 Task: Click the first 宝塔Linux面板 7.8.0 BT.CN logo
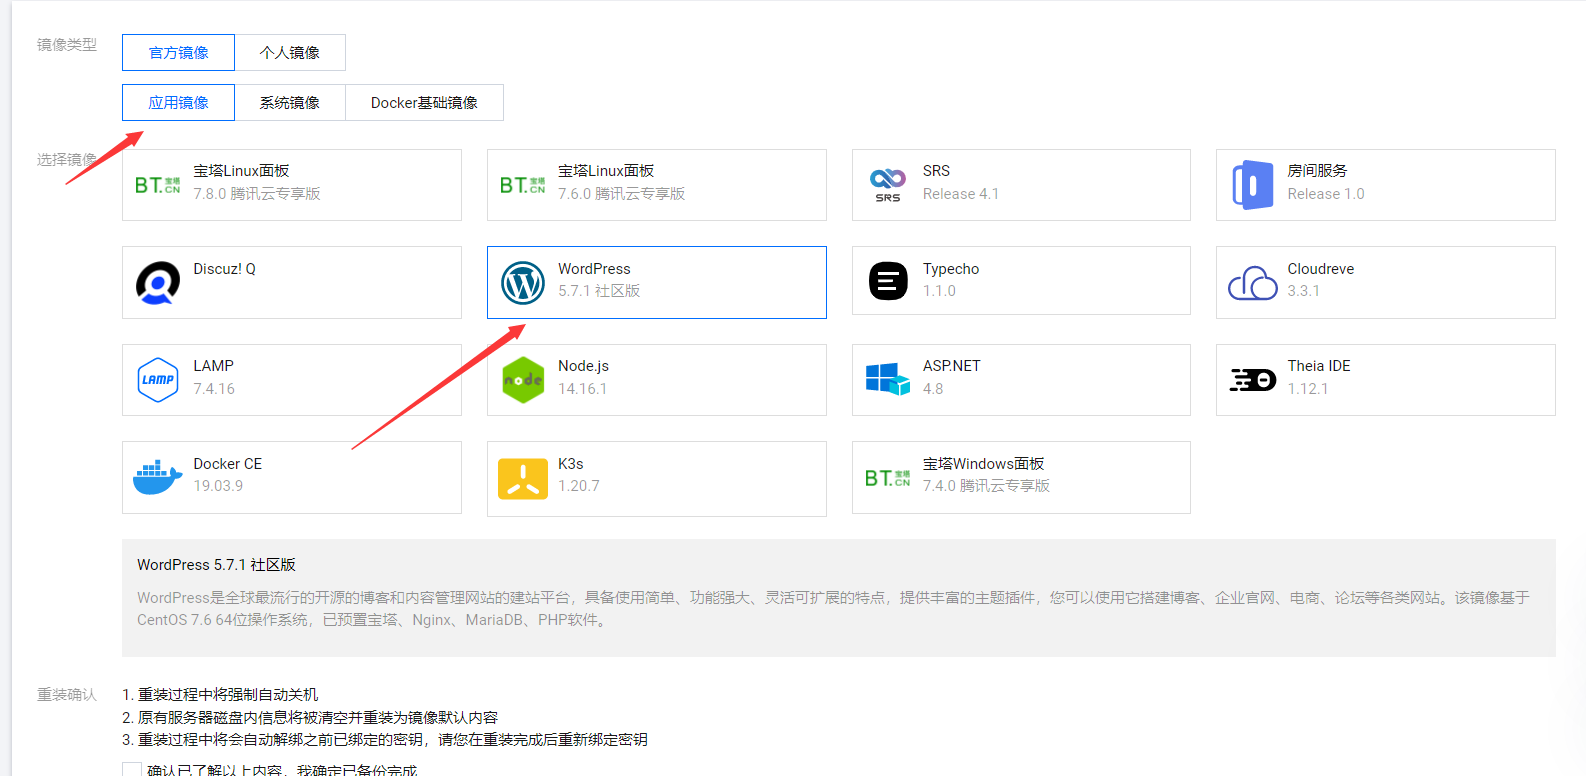(x=158, y=185)
